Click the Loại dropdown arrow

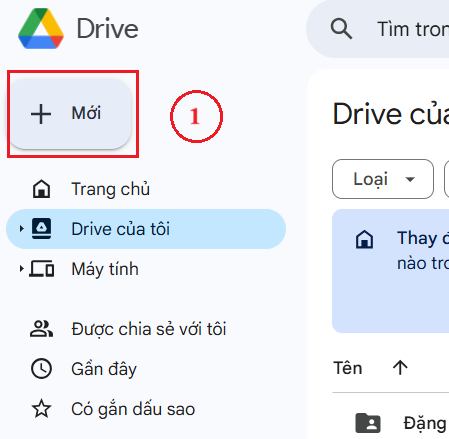tap(410, 179)
